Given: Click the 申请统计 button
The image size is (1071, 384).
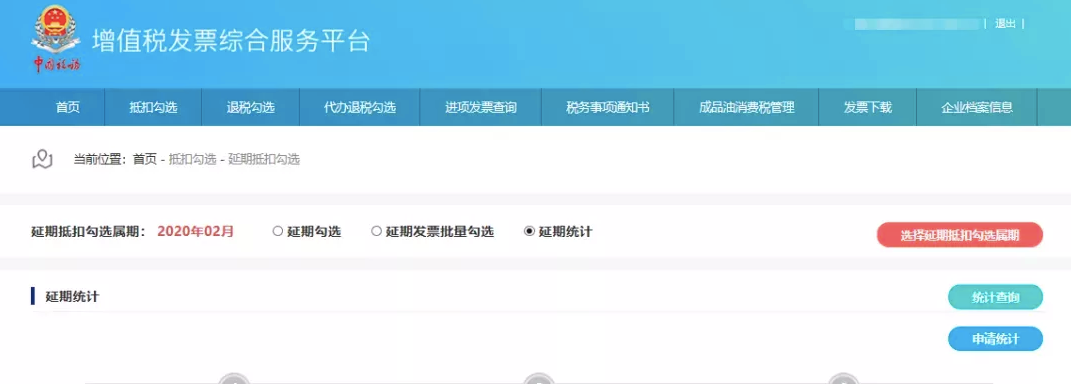Looking at the screenshot, I should 995,339.
